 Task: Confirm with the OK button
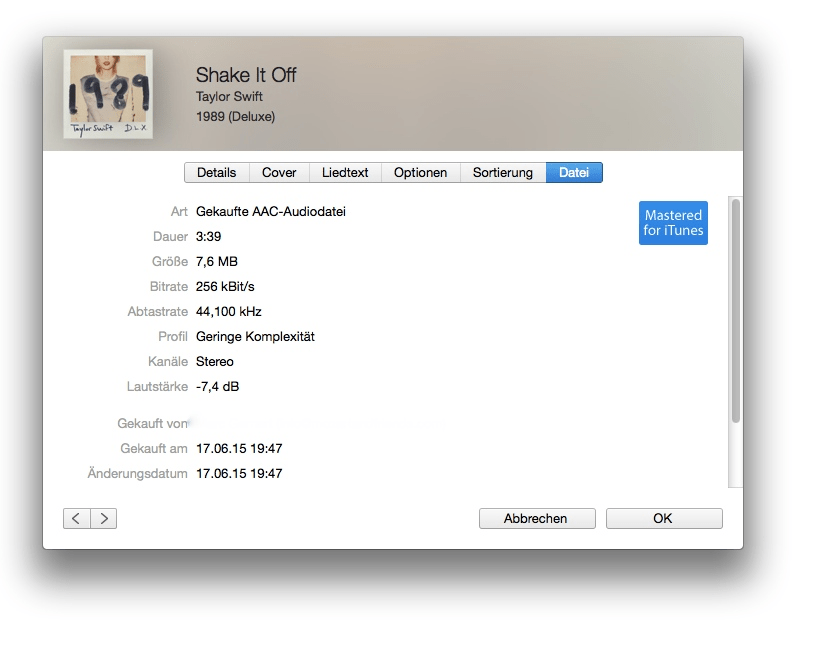664,518
